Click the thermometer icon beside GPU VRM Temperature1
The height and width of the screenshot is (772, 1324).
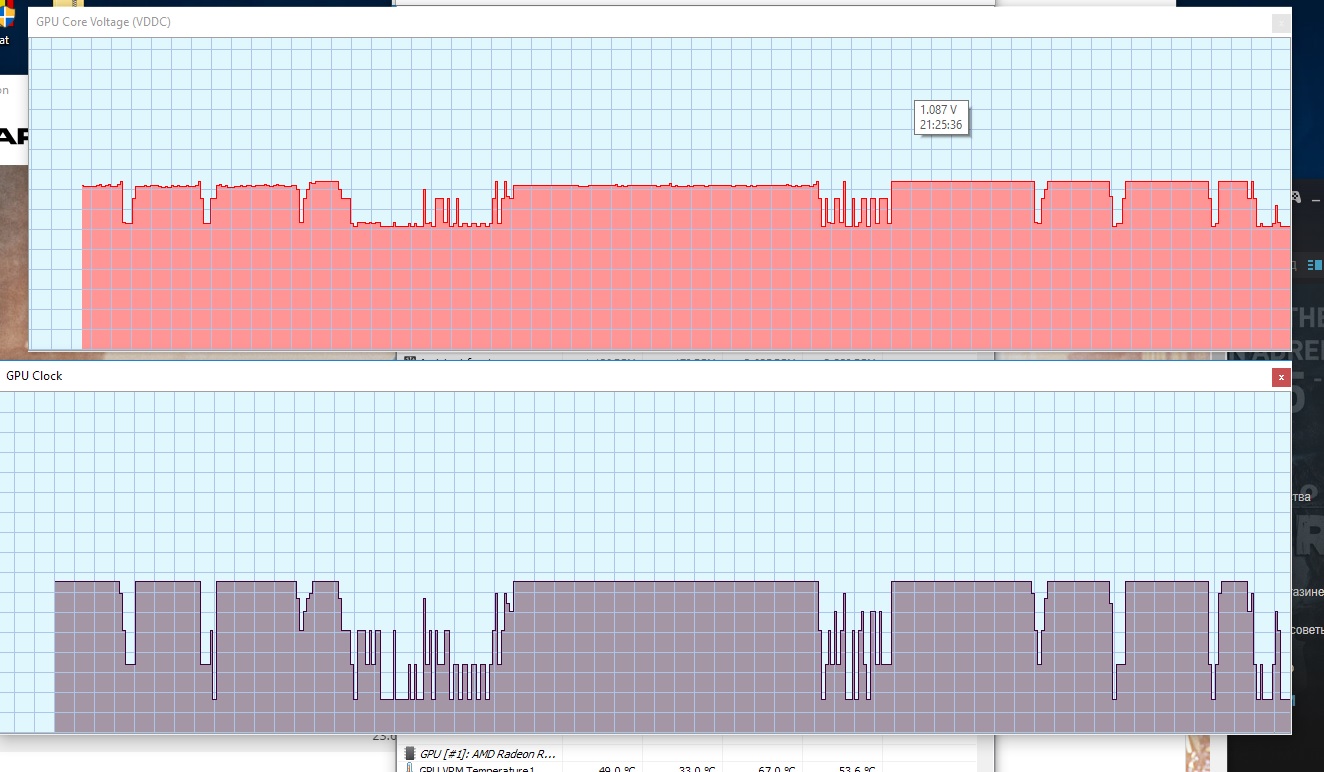[409, 768]
